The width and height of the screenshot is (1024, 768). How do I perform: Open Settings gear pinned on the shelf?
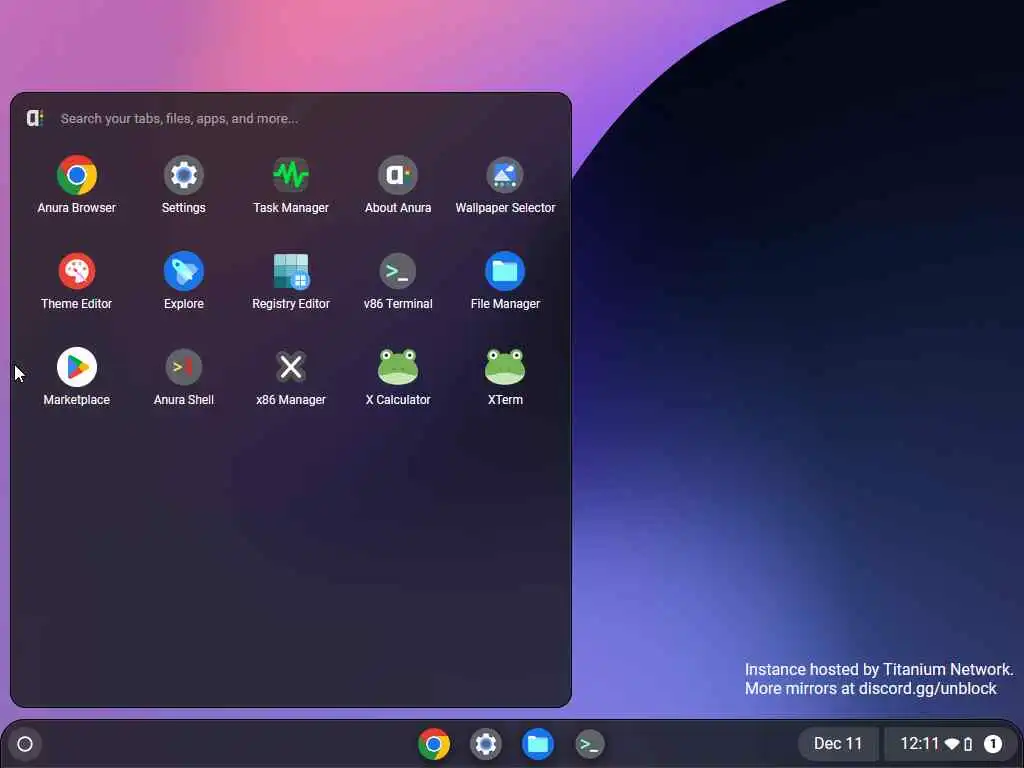pyautogui.click(x=485, y=744)
